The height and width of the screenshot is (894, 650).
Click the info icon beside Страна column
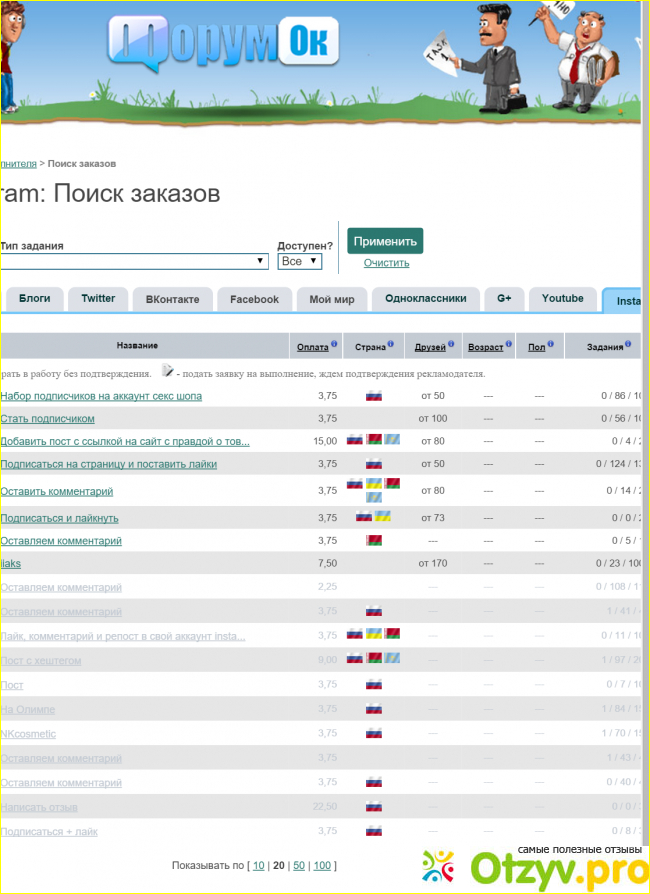pyautogui.click(x=392, y=344)
